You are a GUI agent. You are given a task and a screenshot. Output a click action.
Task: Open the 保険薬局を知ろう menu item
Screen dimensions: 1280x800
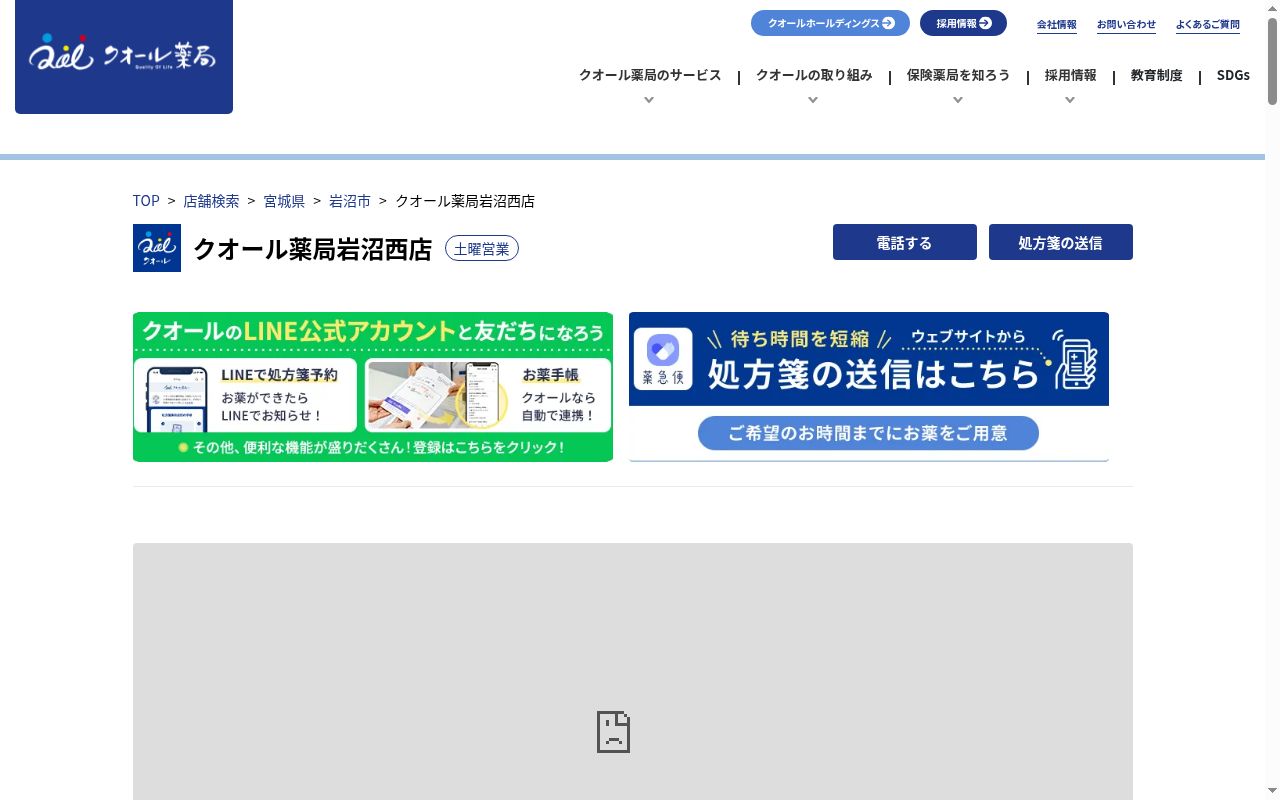pyautogui.click(x=958, y=75)
